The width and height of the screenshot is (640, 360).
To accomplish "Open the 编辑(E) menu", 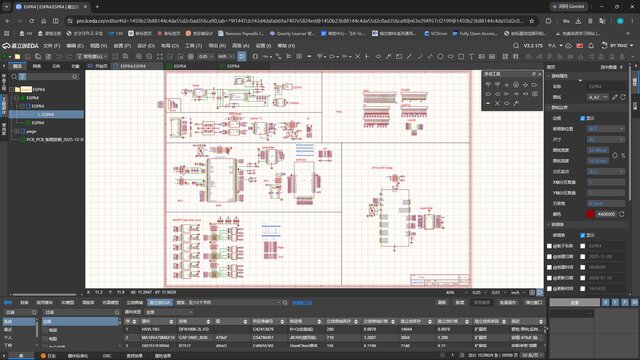I will click(x=75, y=46).
